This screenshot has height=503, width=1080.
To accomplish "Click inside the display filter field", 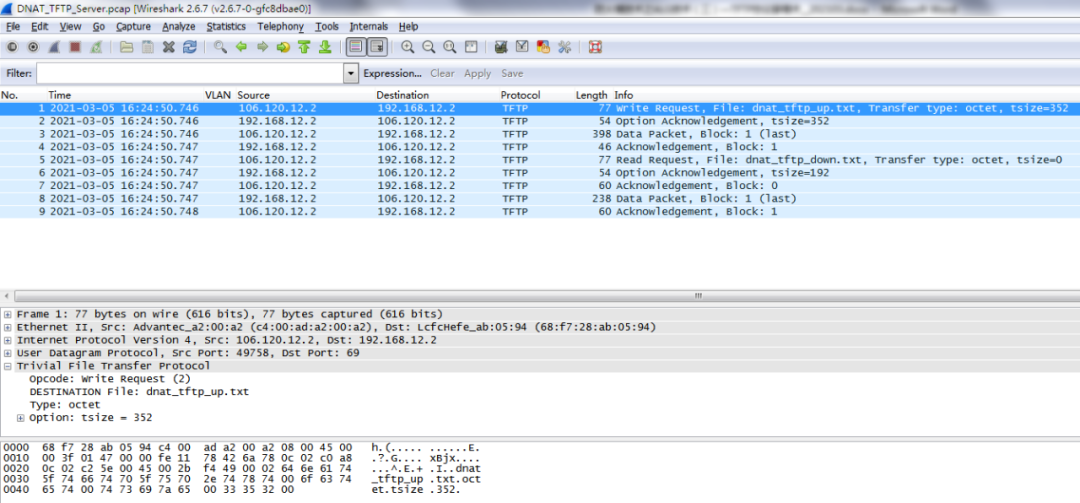I will (190, 73).
